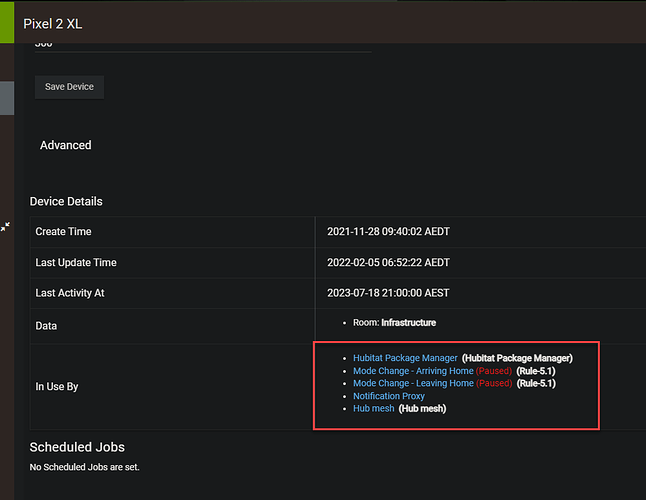The image size is (646, 500).
Task: Click the Last Update Time timestamp value
Action: (x=388, y=263)
